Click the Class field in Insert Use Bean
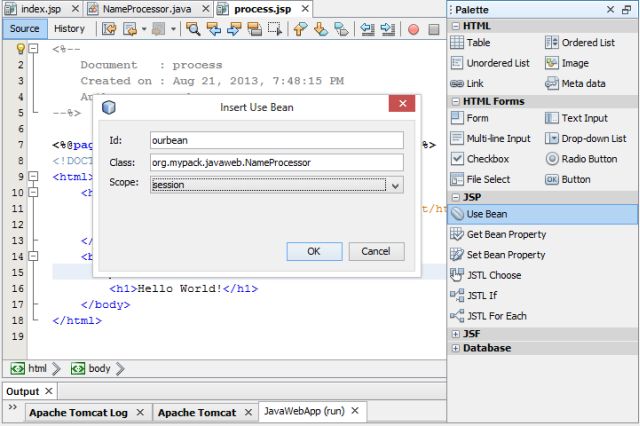Image resolution: width=640 pixels, height=426 pixels. click(x=277, y=162)
